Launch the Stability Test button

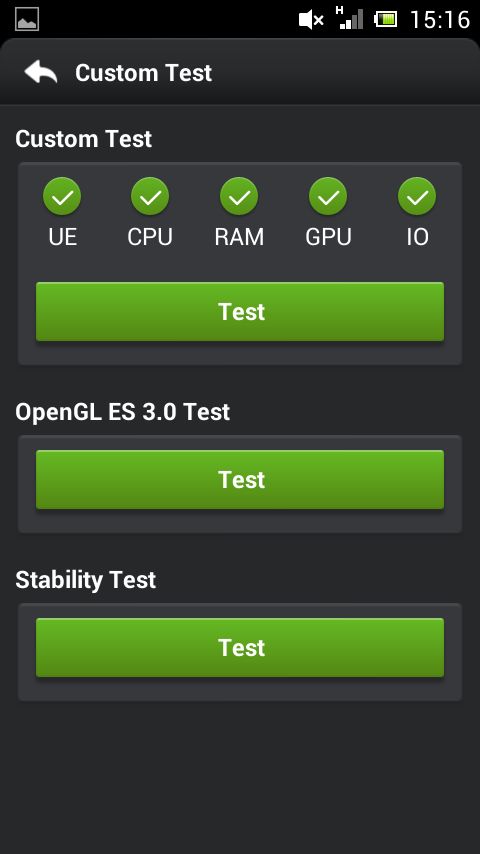tap(240, 648)
